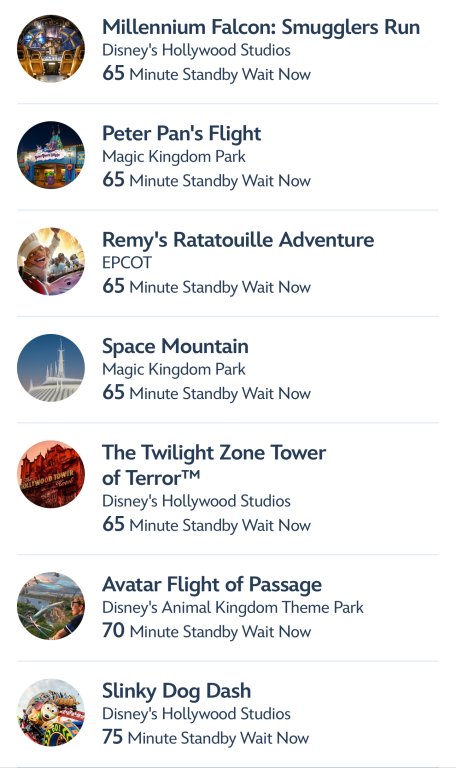Tap the 70 Minute Standby Wait text

coord(207,631)
